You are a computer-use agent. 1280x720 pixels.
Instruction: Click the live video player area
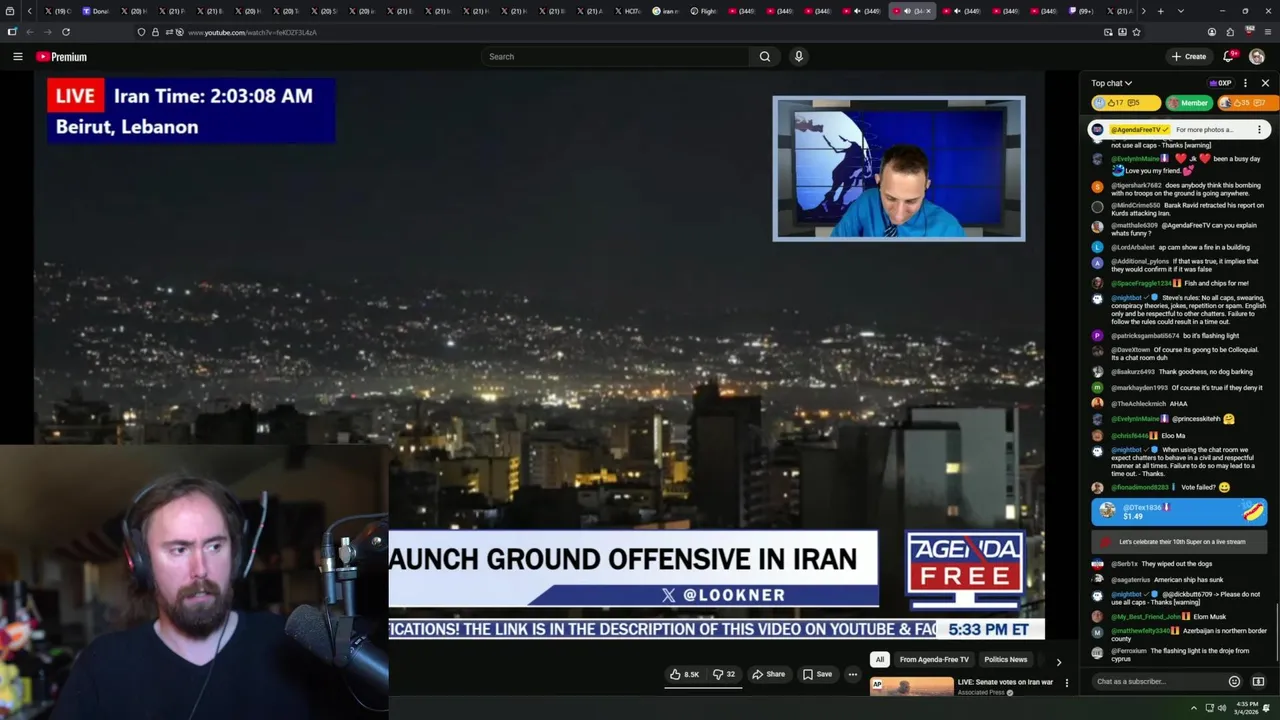click(x=539, y=355)
